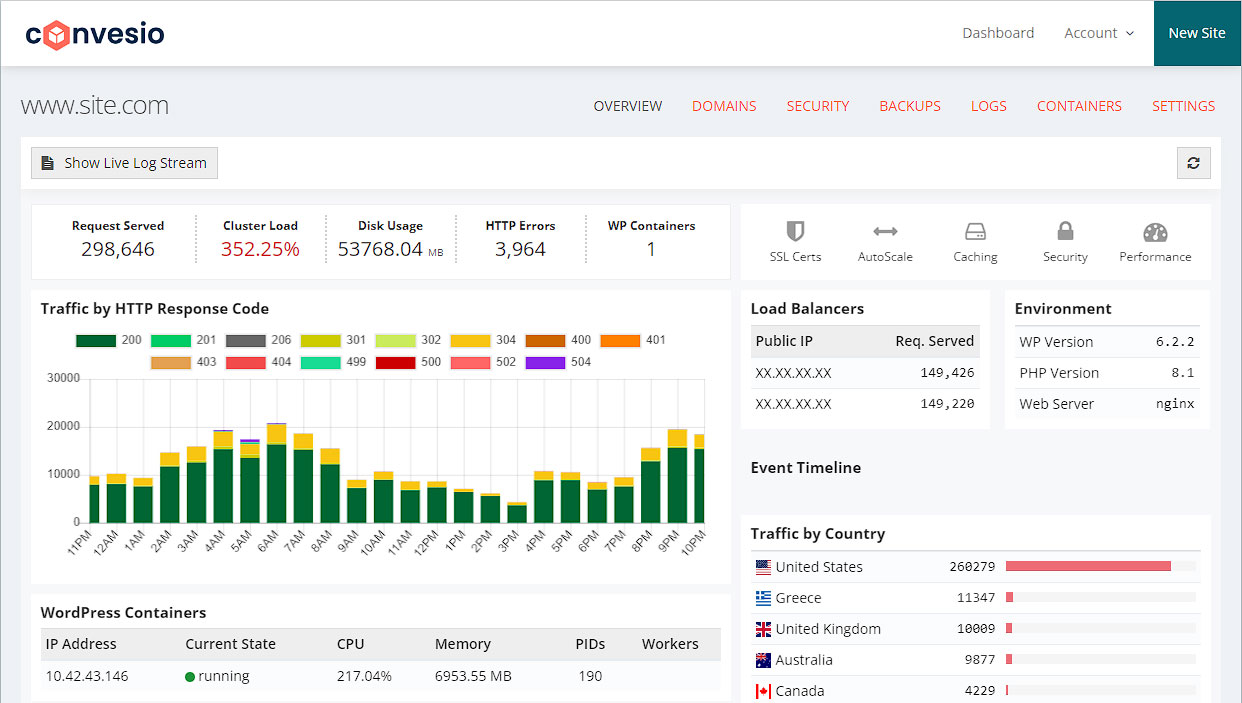
Task: Switch to the DOMAINS tab
Action: (x=724, y=106)
